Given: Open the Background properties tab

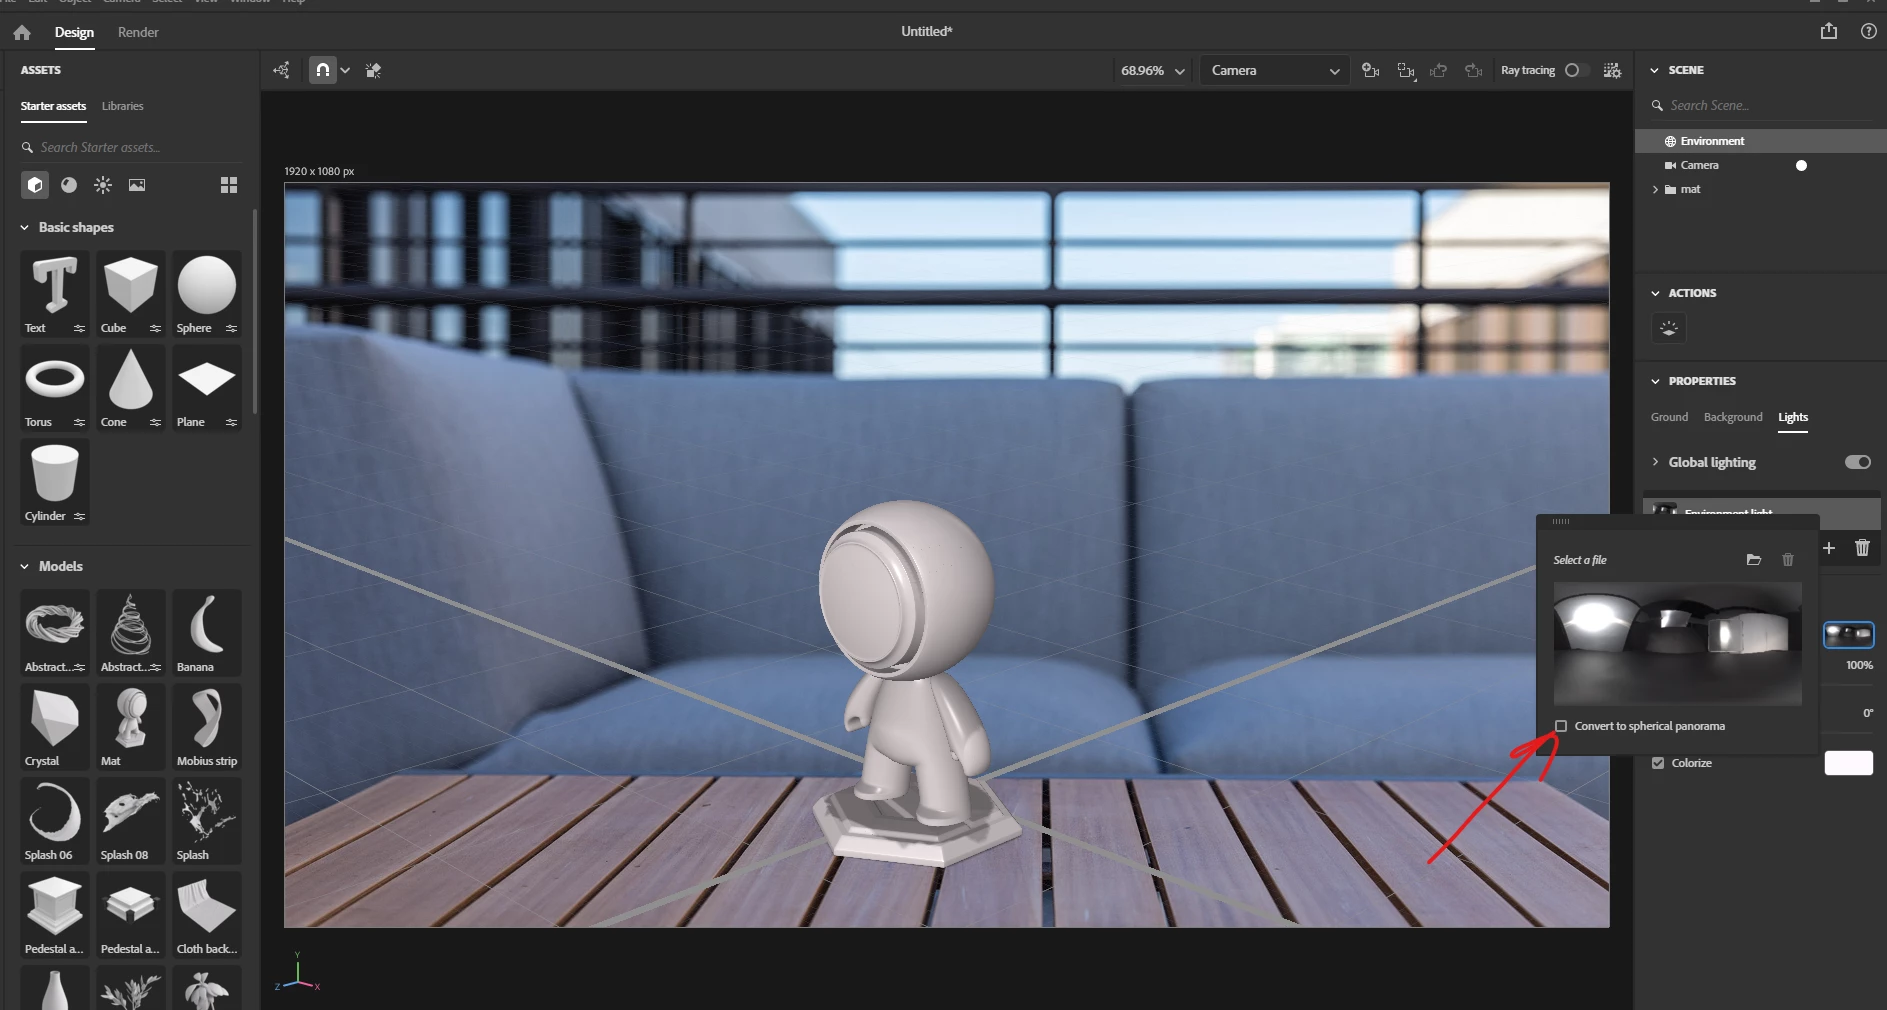Looking at the screenshot, I should point(1733,417).
